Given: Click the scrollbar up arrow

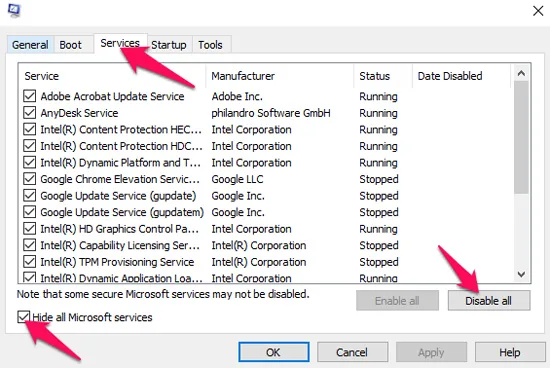Looking at the screenshot, I should point(521,73).
